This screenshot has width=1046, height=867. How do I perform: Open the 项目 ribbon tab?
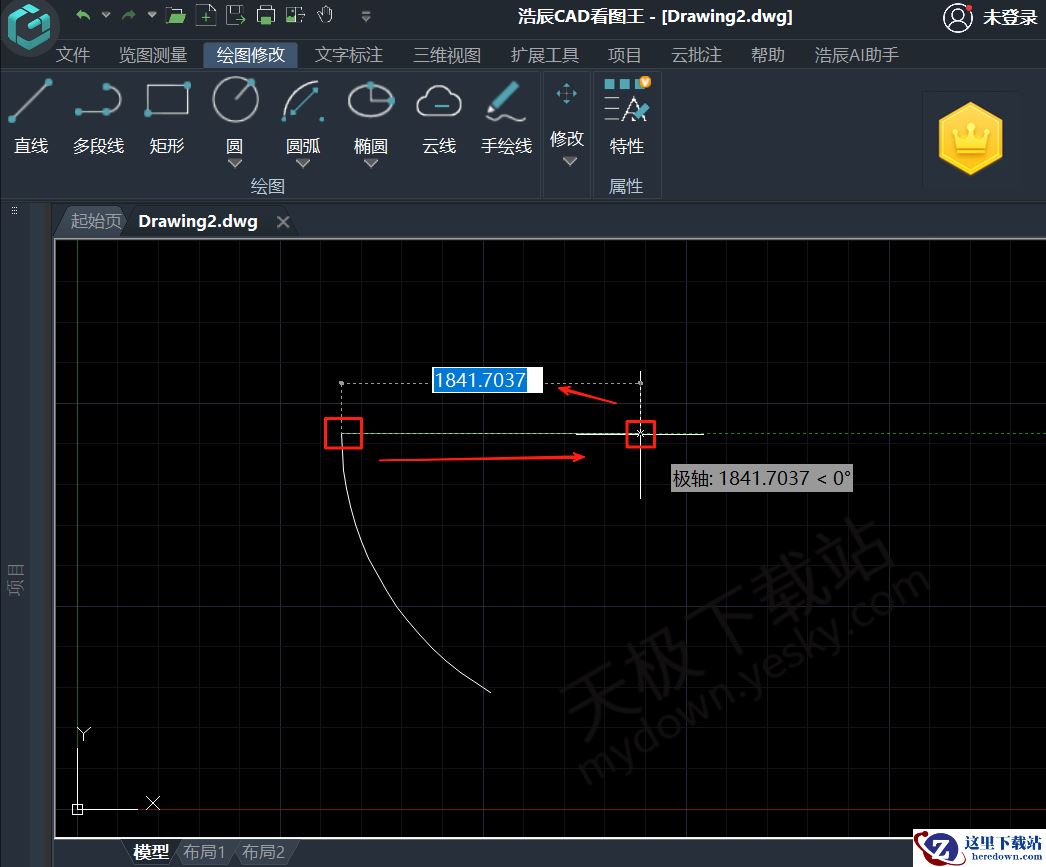[624, 55]
